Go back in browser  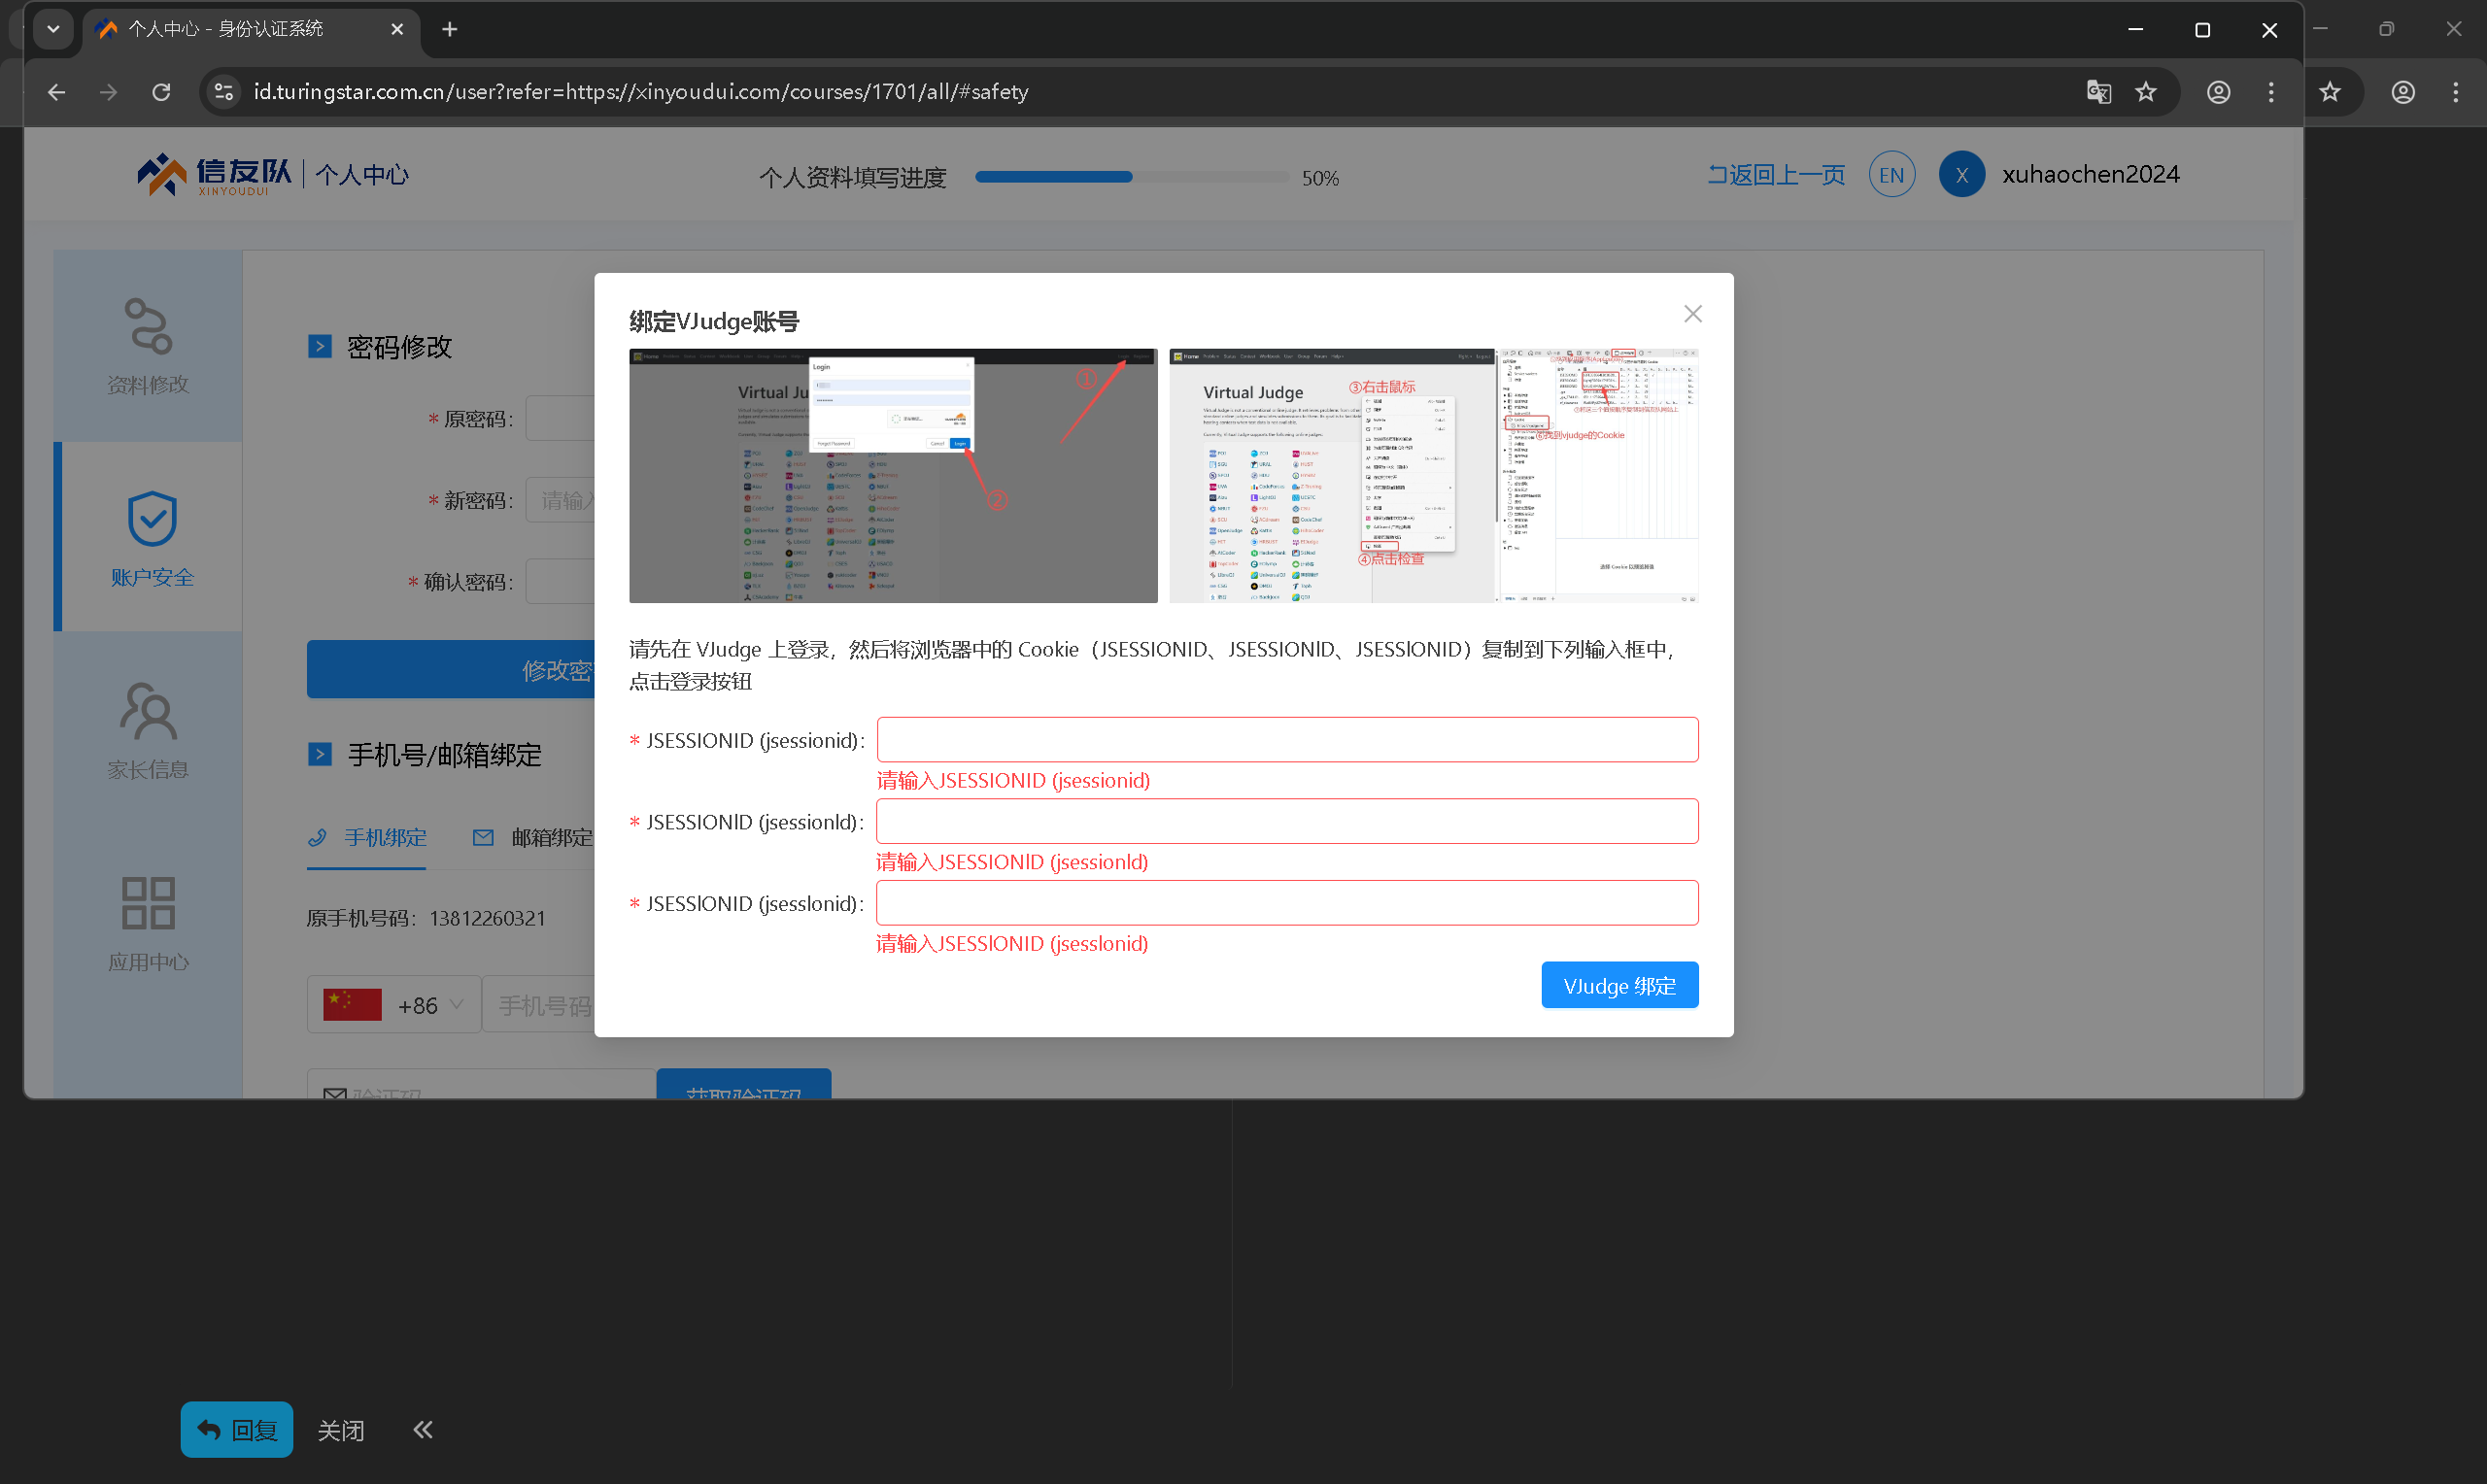pos(57,92)
